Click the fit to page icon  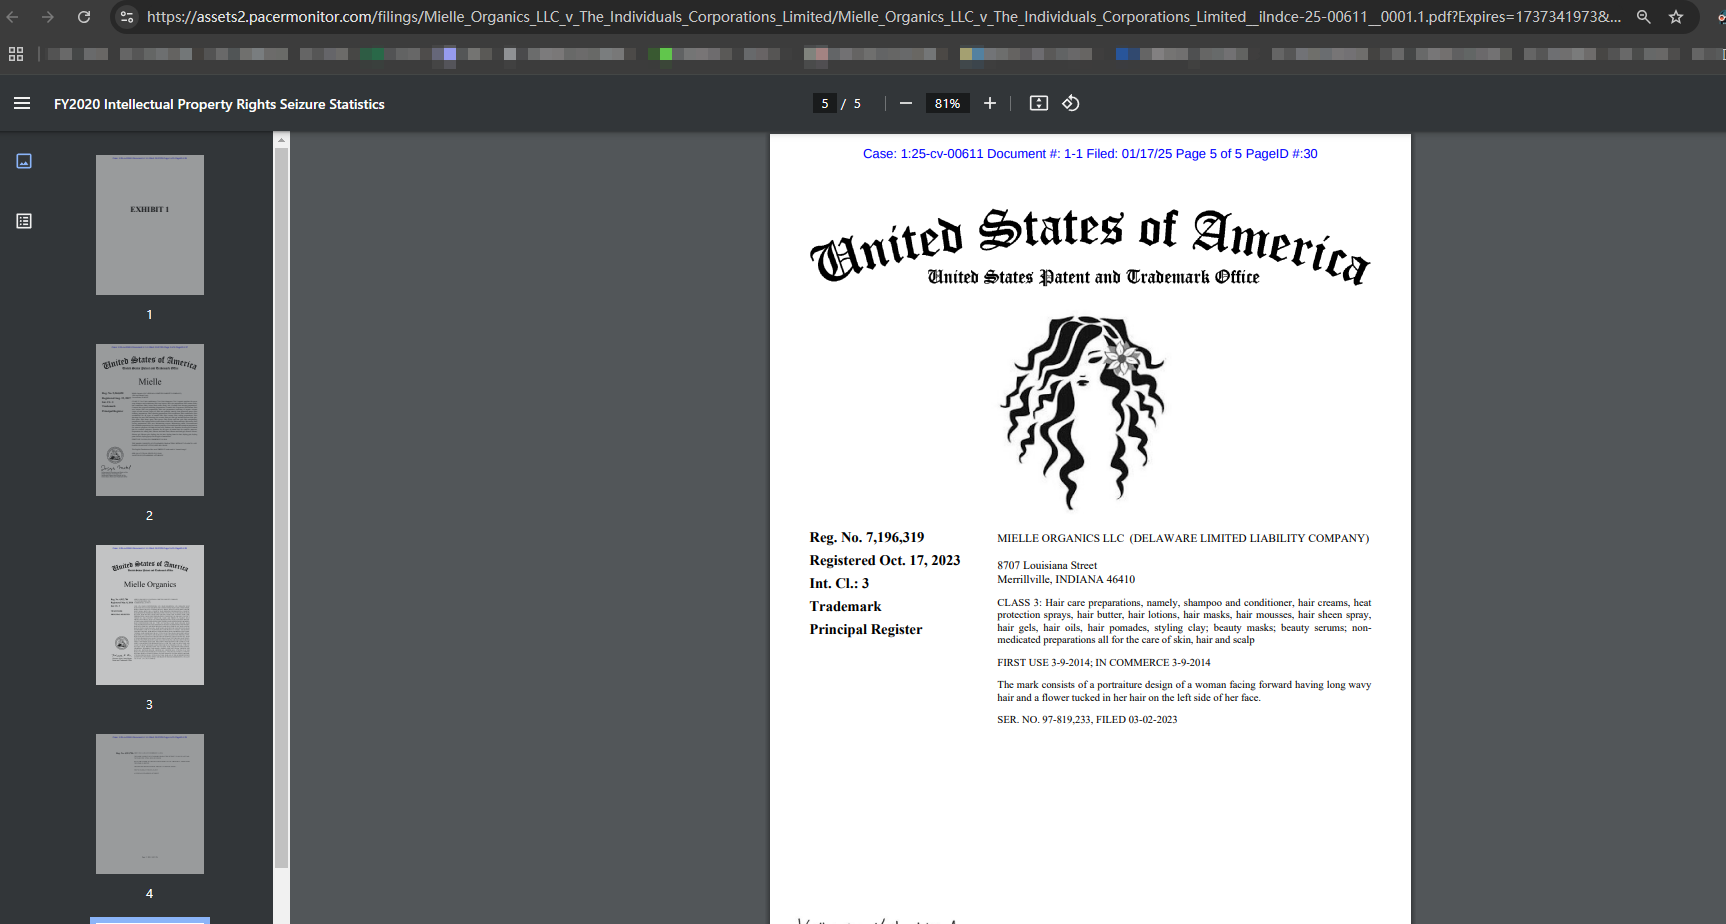[1038, 104]
